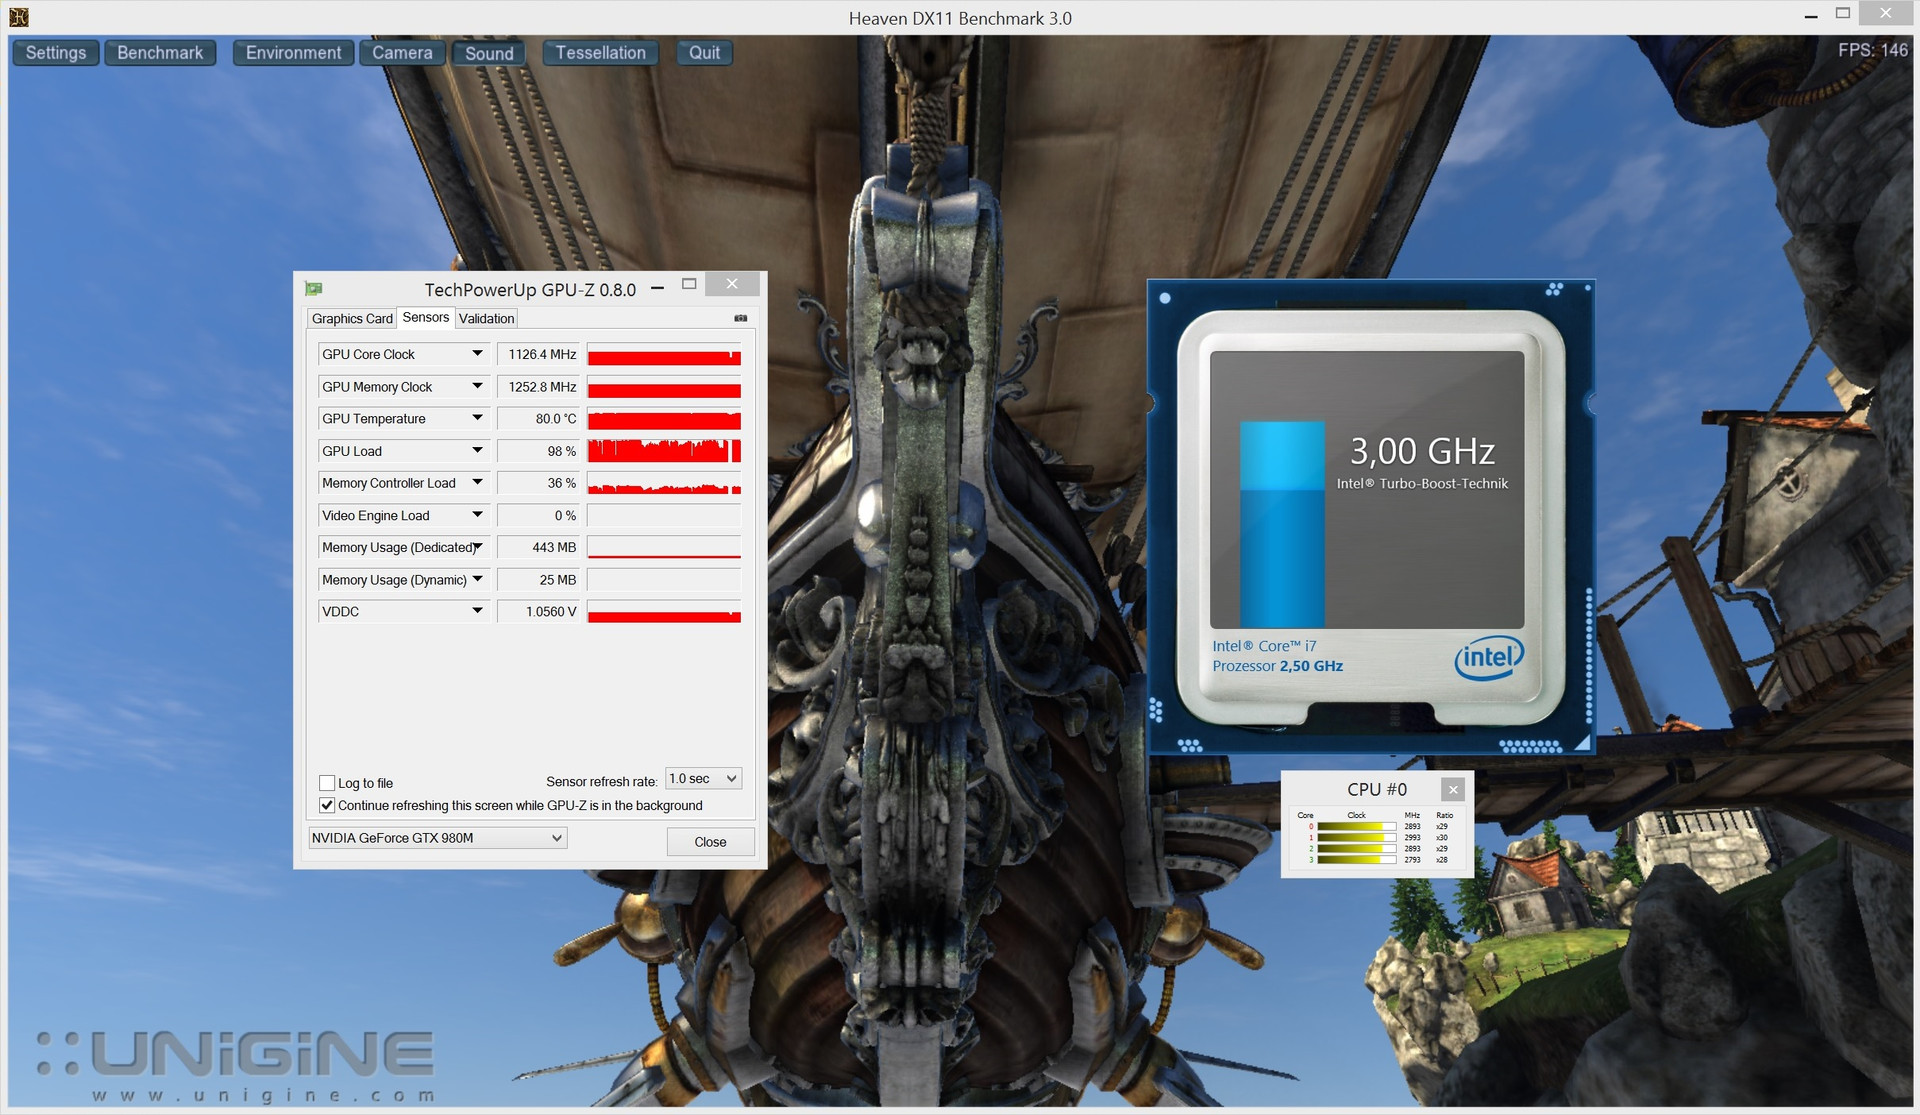
Task: Click the GPU Core Clock history graph
Action: 664,355
